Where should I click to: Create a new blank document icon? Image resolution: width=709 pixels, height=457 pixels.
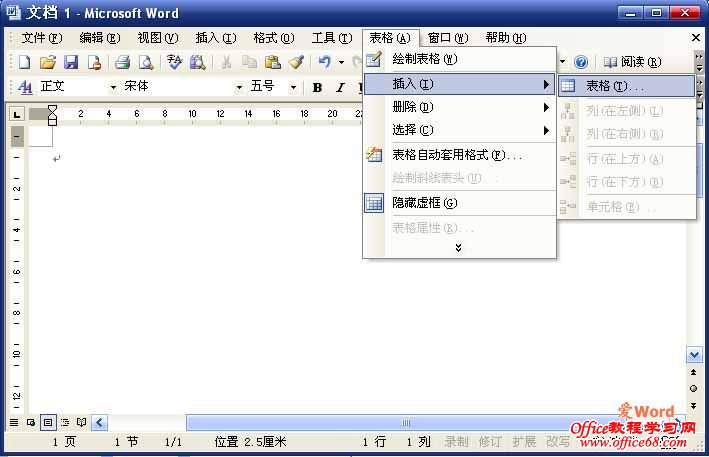[24, 62]
